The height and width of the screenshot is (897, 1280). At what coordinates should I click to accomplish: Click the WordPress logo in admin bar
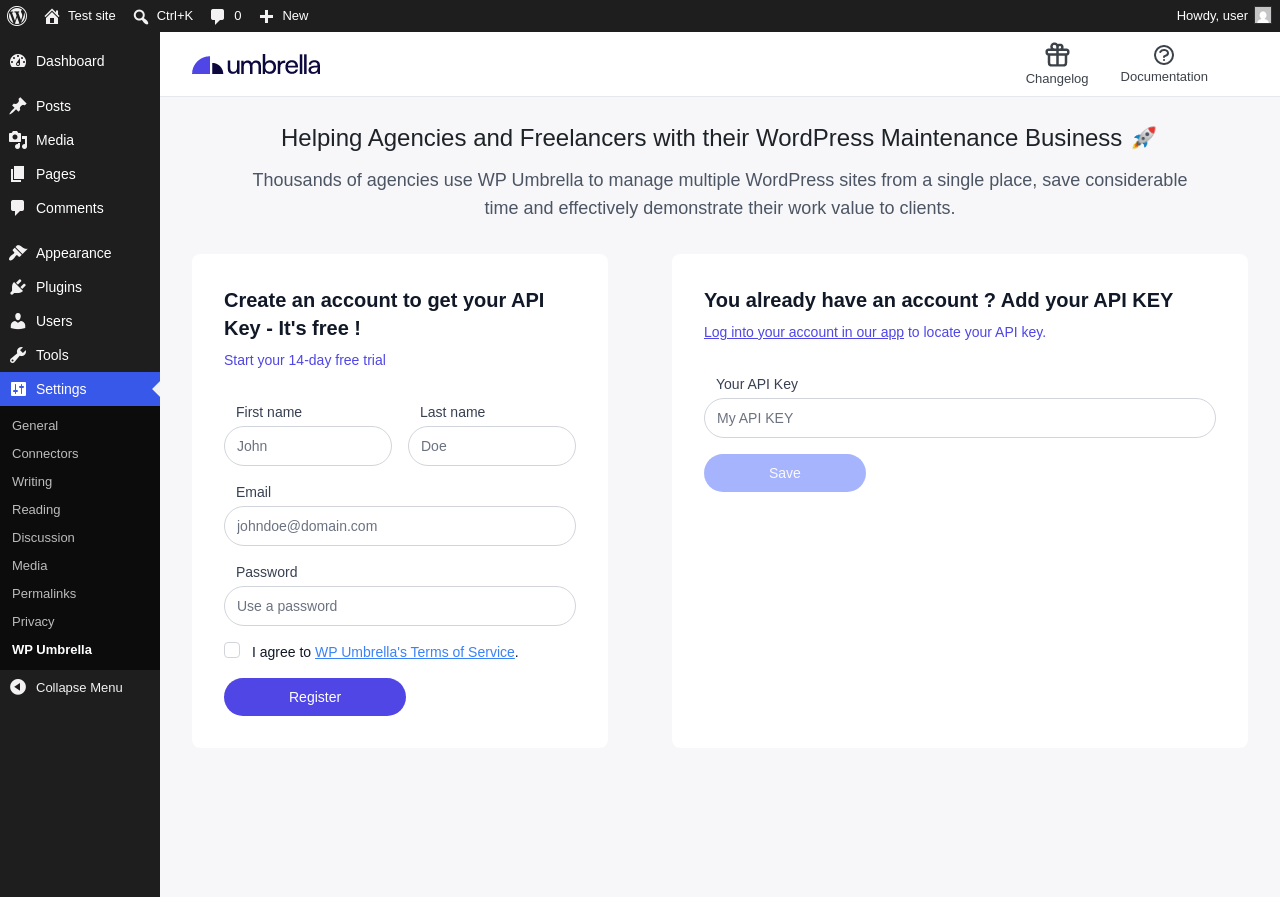coord(17,16)
